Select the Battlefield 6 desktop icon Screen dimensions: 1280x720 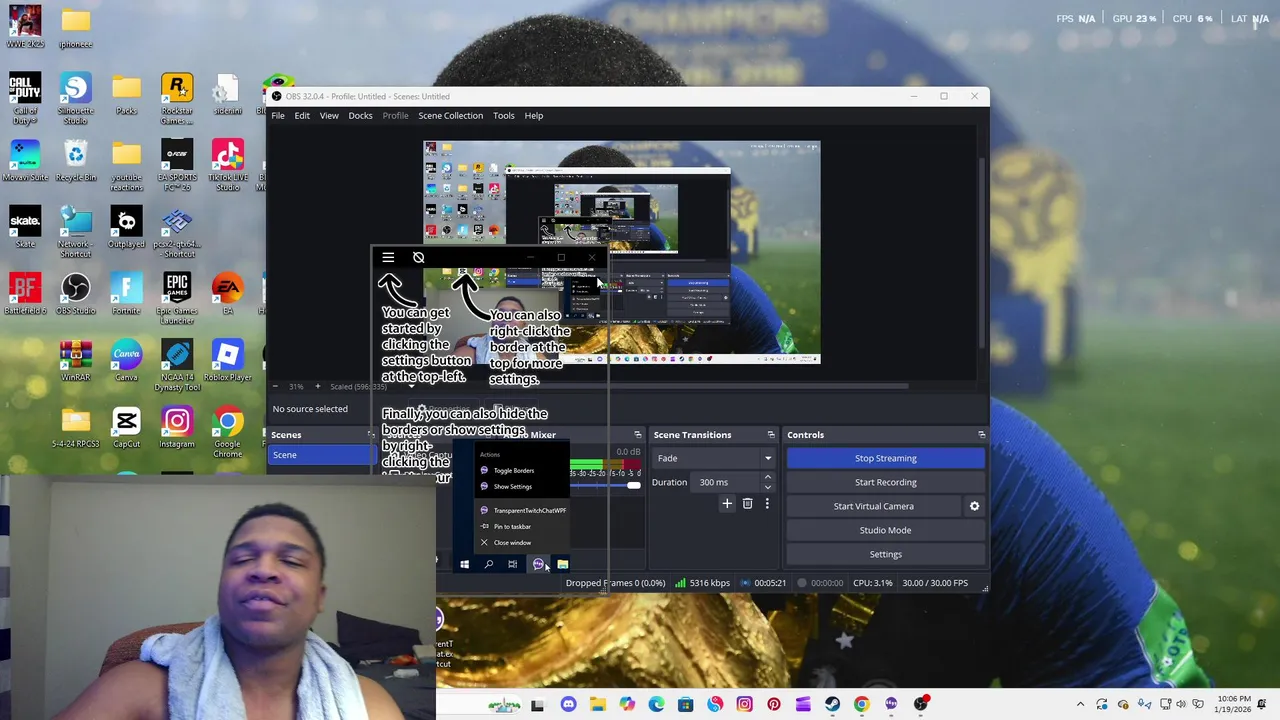click(x=25, y=294)
